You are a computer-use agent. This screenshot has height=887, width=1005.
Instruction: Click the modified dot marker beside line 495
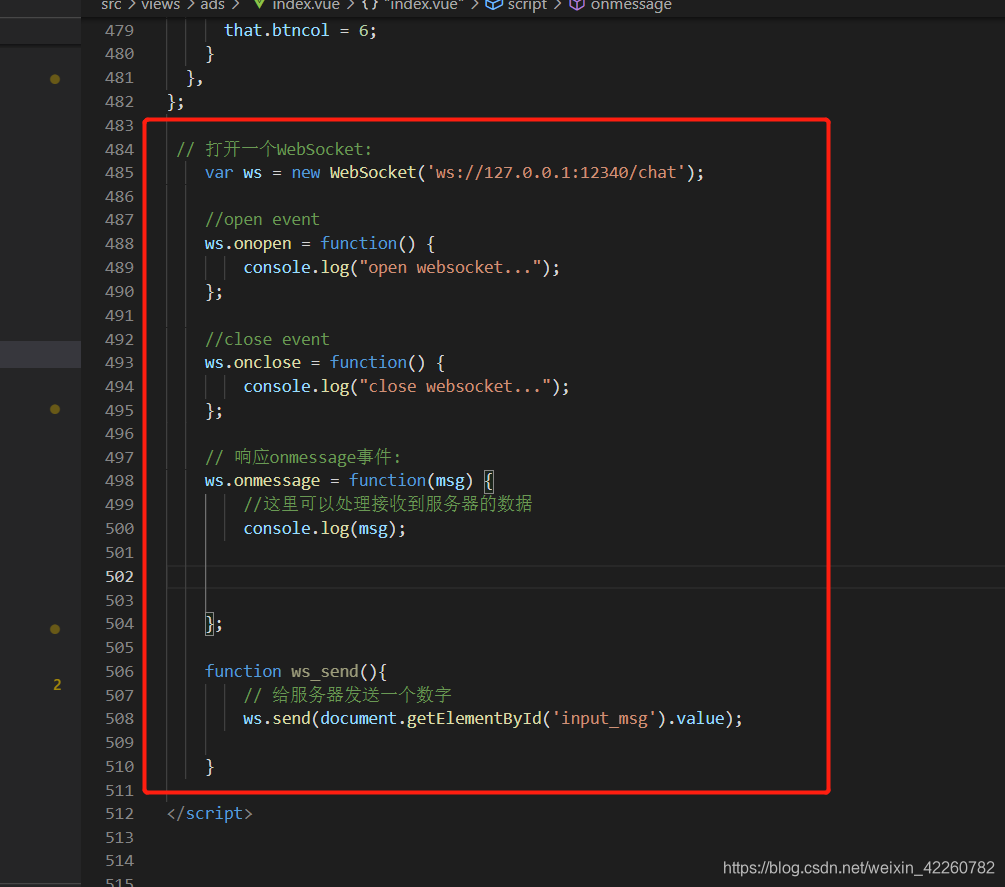(55, 410)
